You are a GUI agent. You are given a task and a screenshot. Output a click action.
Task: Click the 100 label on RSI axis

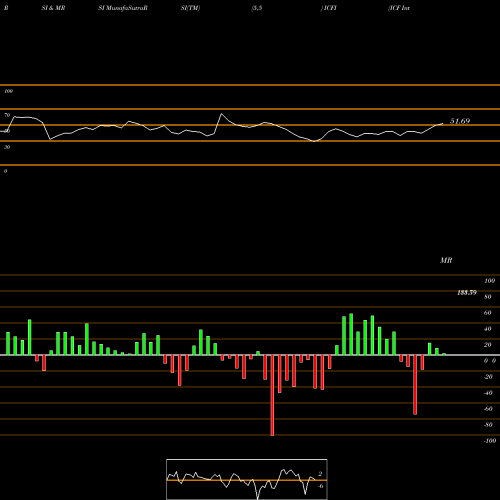8,91
